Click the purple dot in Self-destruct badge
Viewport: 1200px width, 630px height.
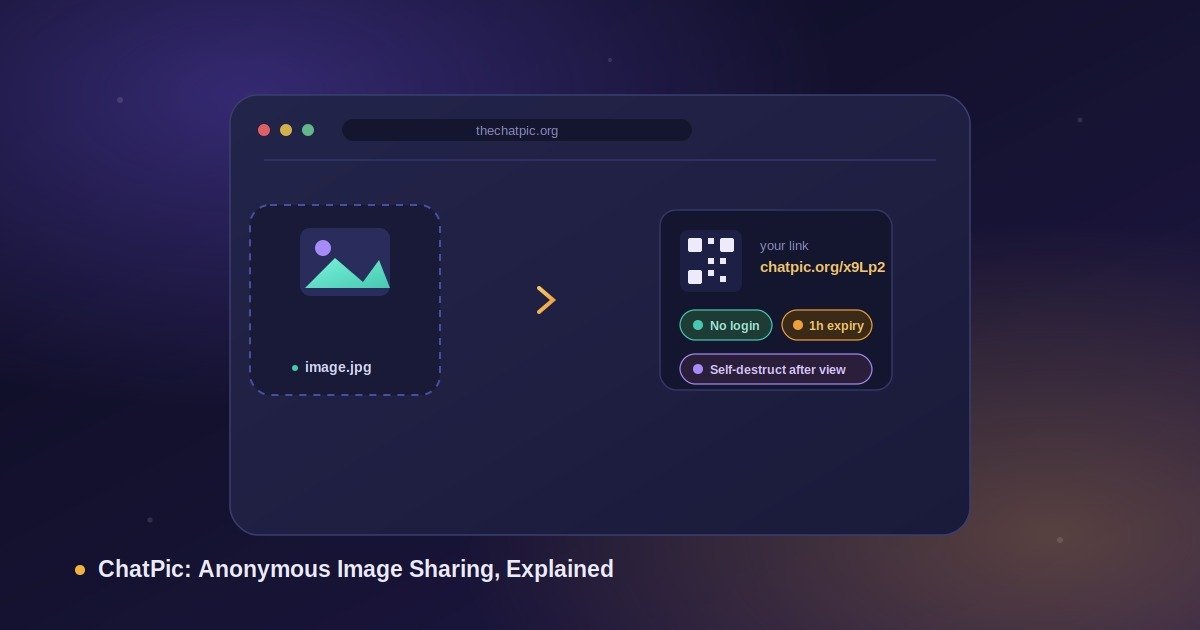tap(698, 369)
